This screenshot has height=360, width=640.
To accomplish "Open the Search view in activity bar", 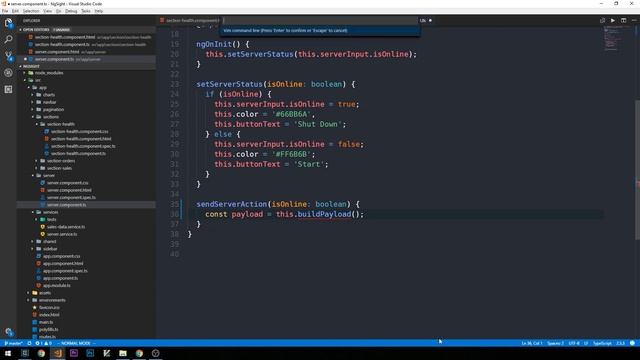I will click(8, 39).
